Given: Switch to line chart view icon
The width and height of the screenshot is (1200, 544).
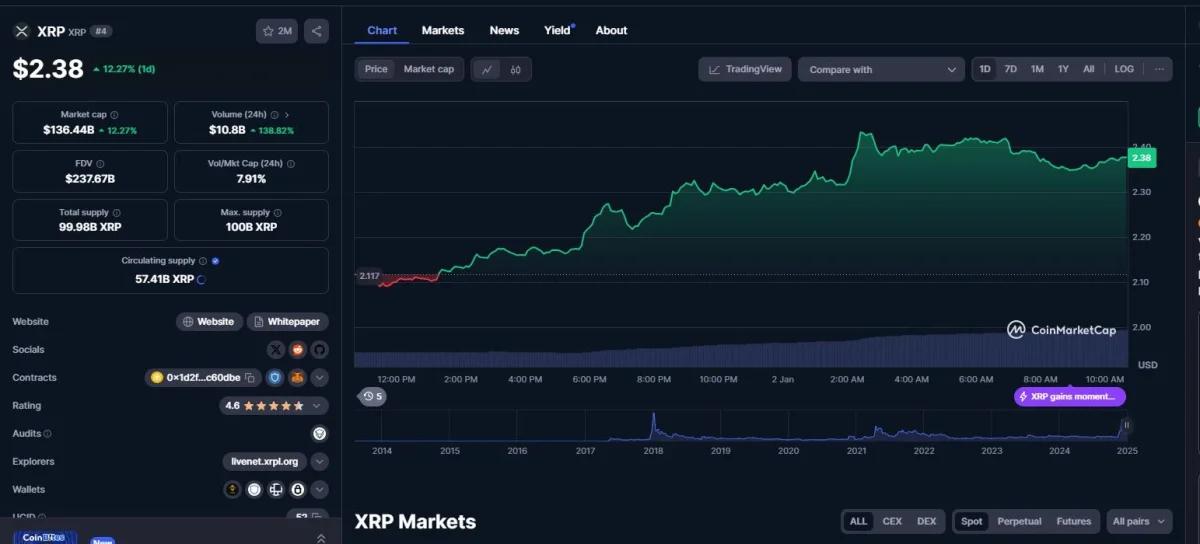Looking at the screenshot, I should [487, 70].
